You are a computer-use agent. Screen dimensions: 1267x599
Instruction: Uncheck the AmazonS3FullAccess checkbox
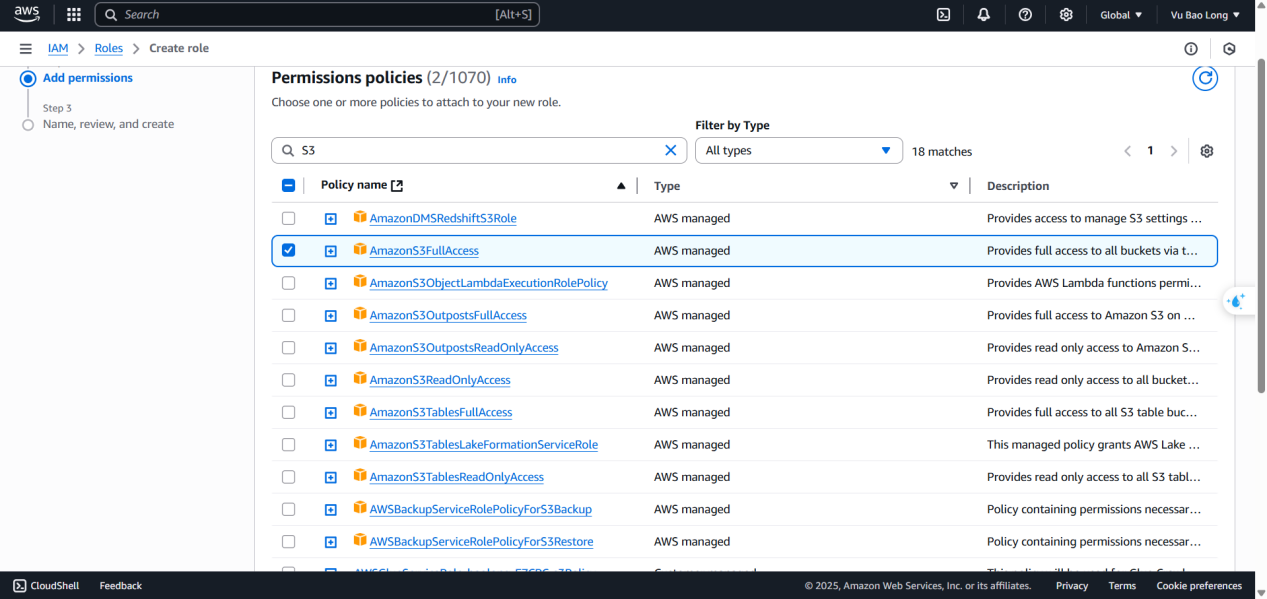tap(289, 250)
